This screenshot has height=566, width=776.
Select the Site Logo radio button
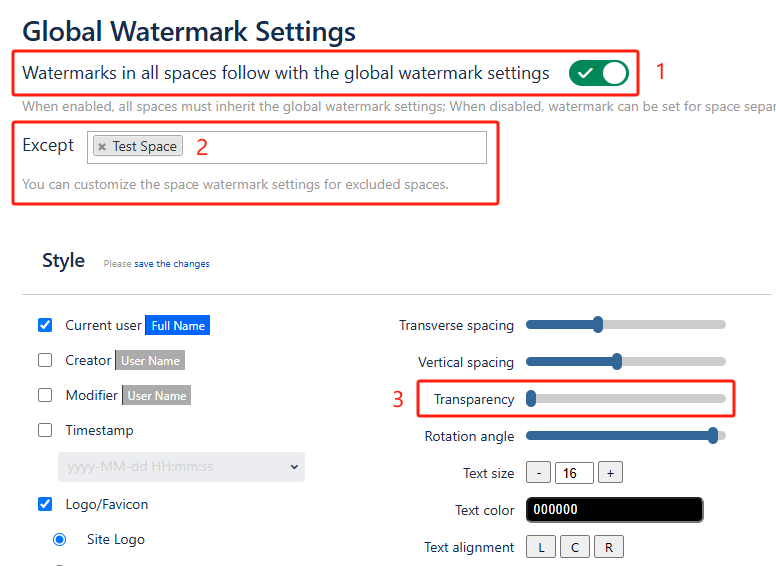pos(60,539)
